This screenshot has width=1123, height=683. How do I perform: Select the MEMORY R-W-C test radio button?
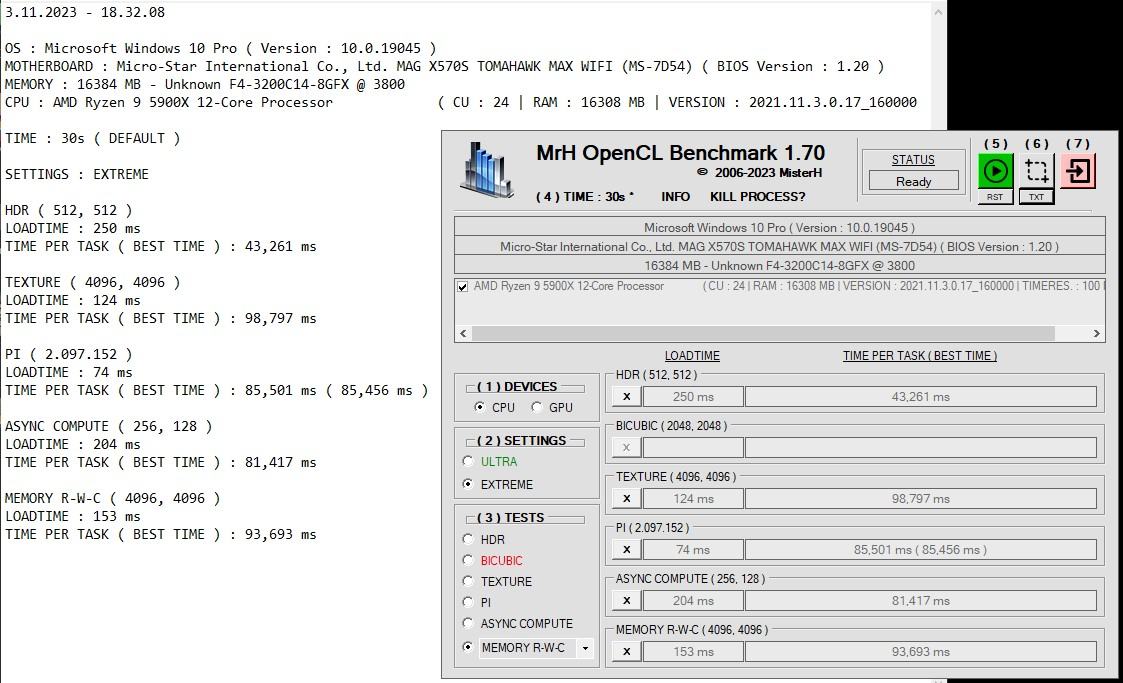point(468,646)
